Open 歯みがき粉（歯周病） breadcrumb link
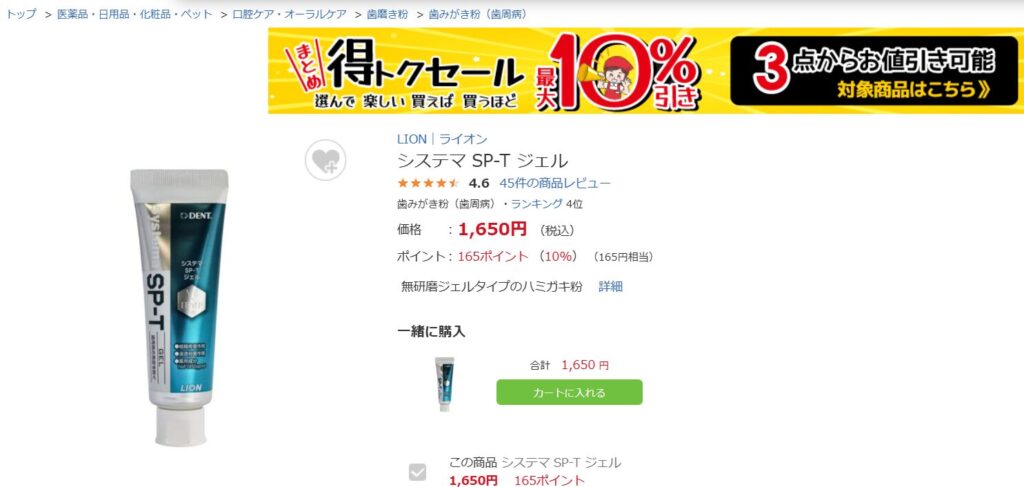This screenshot has height=487, width=1024. (x=477, y=14)
